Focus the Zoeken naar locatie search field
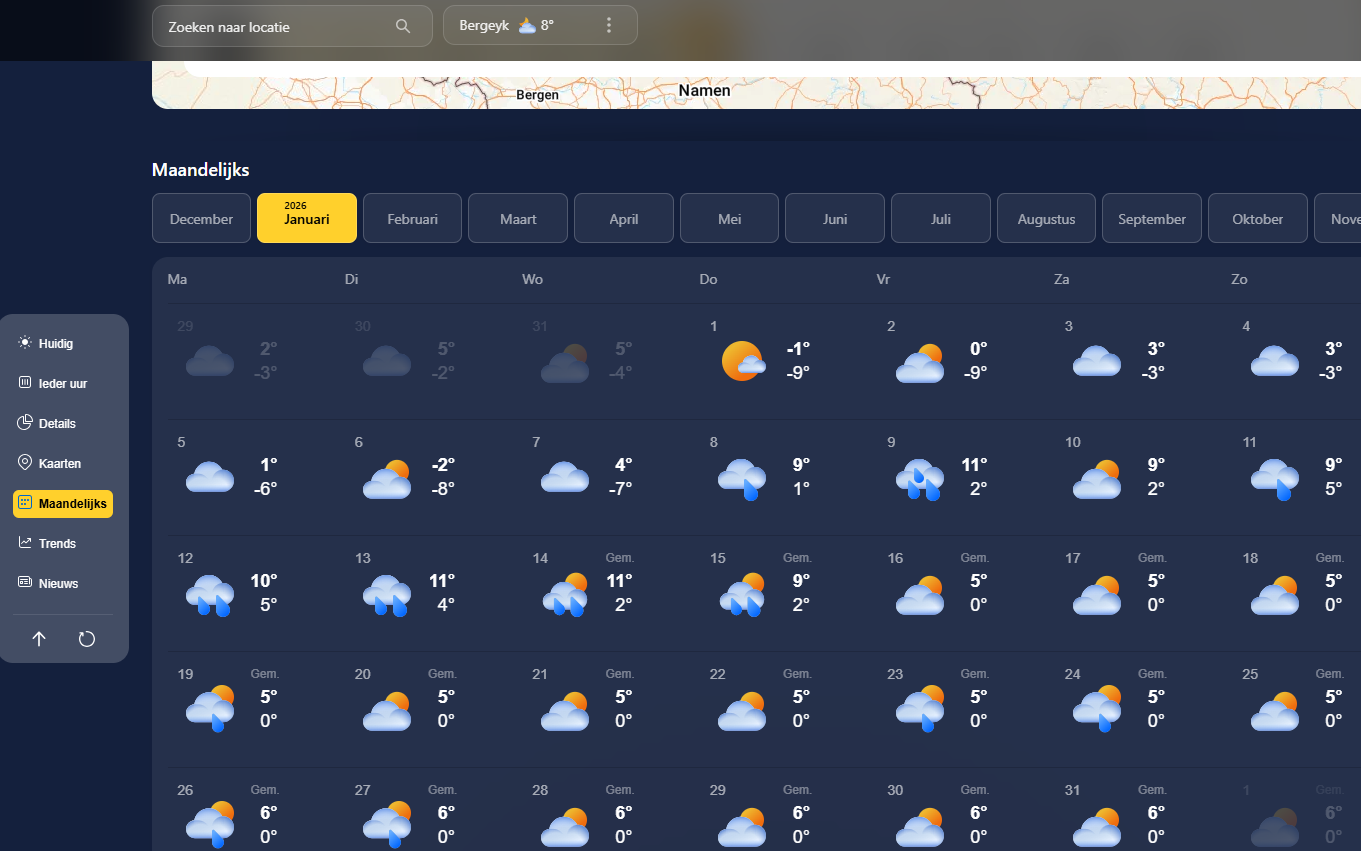The image size is (1361, 851). (x=292, y=26)
